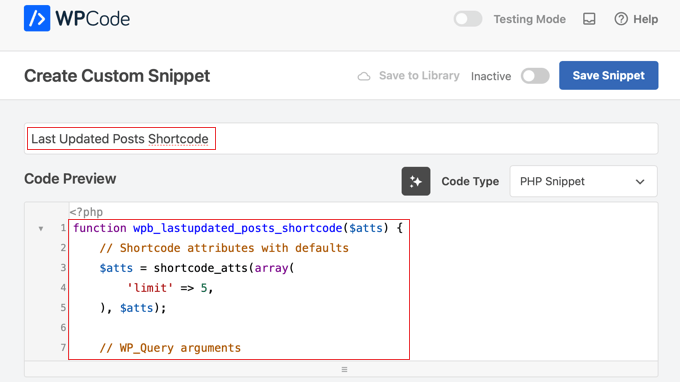Click line number 6 in the gutter

tap(63, 327)
